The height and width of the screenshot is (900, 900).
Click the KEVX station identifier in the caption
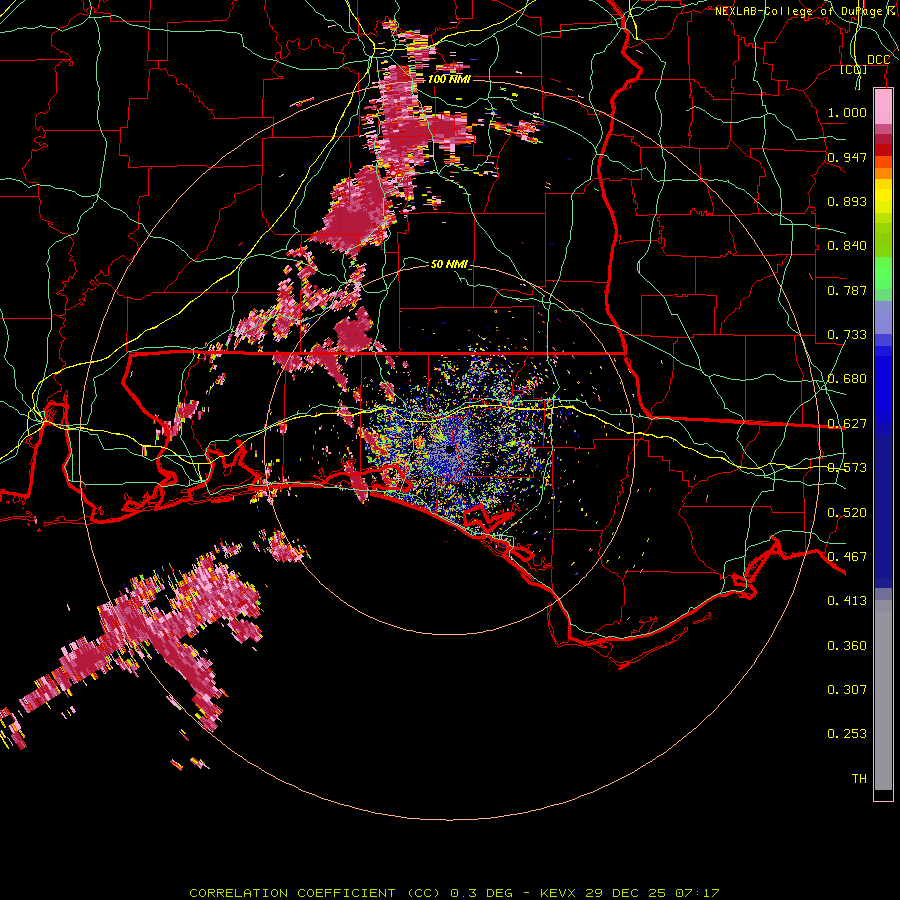(x=558, y=893)
